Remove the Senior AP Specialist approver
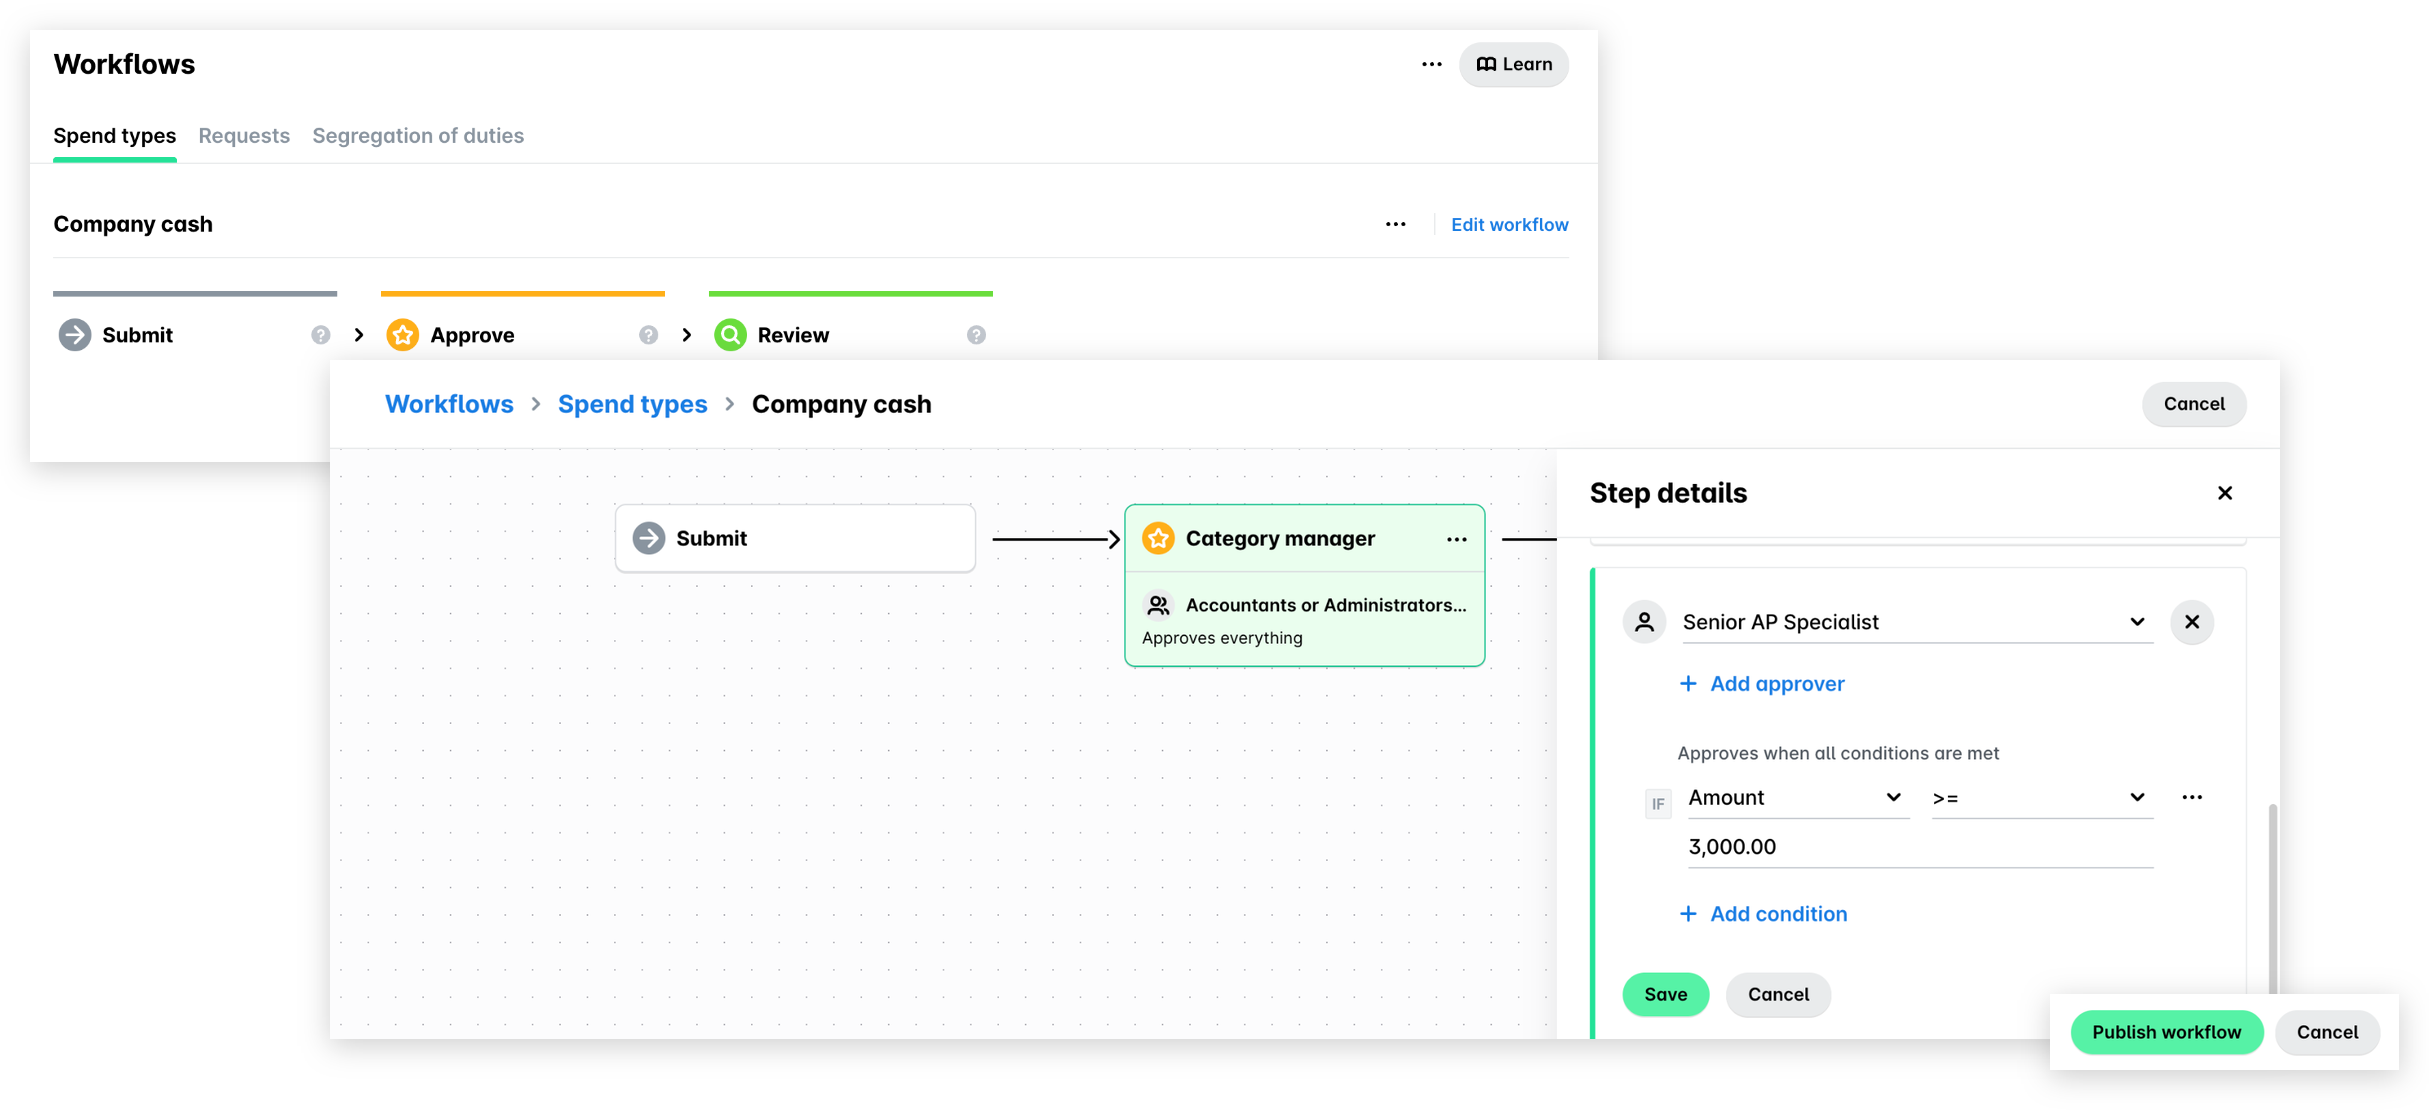Screen dimensions: 2429x1110 pyautogui.click(x=2192, y=622)
